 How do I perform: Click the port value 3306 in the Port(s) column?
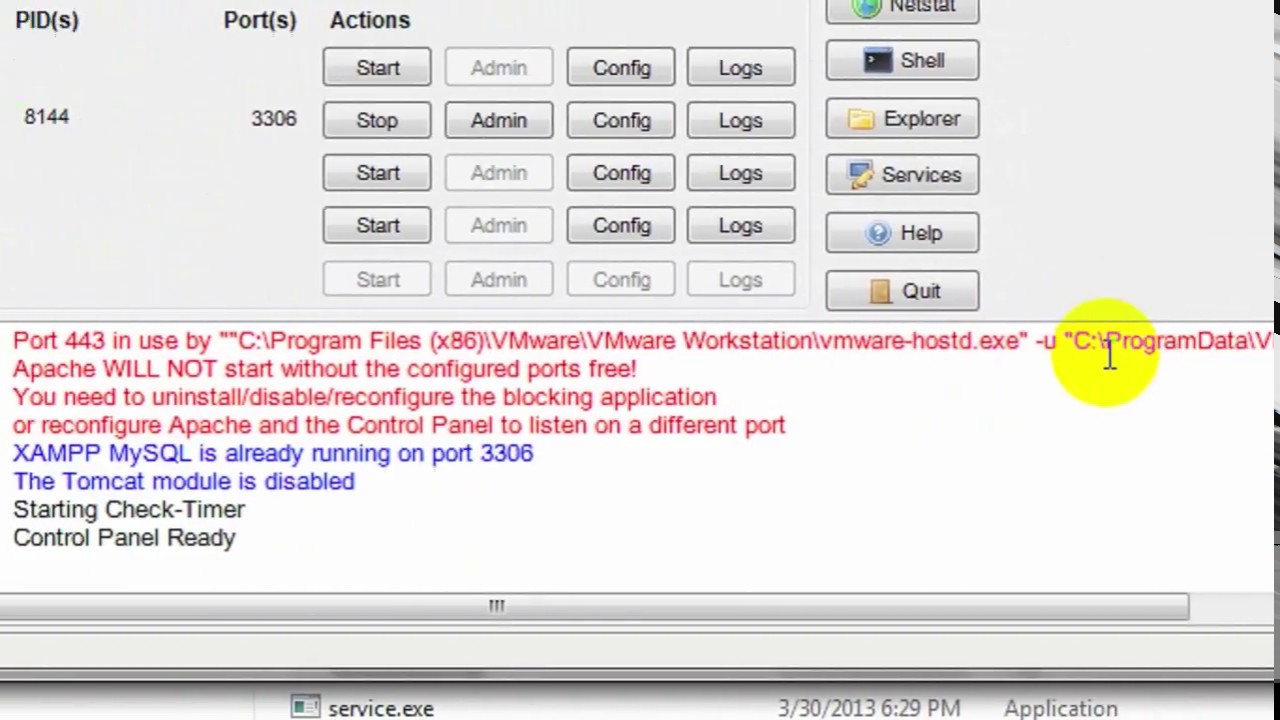tap(273, 119)
